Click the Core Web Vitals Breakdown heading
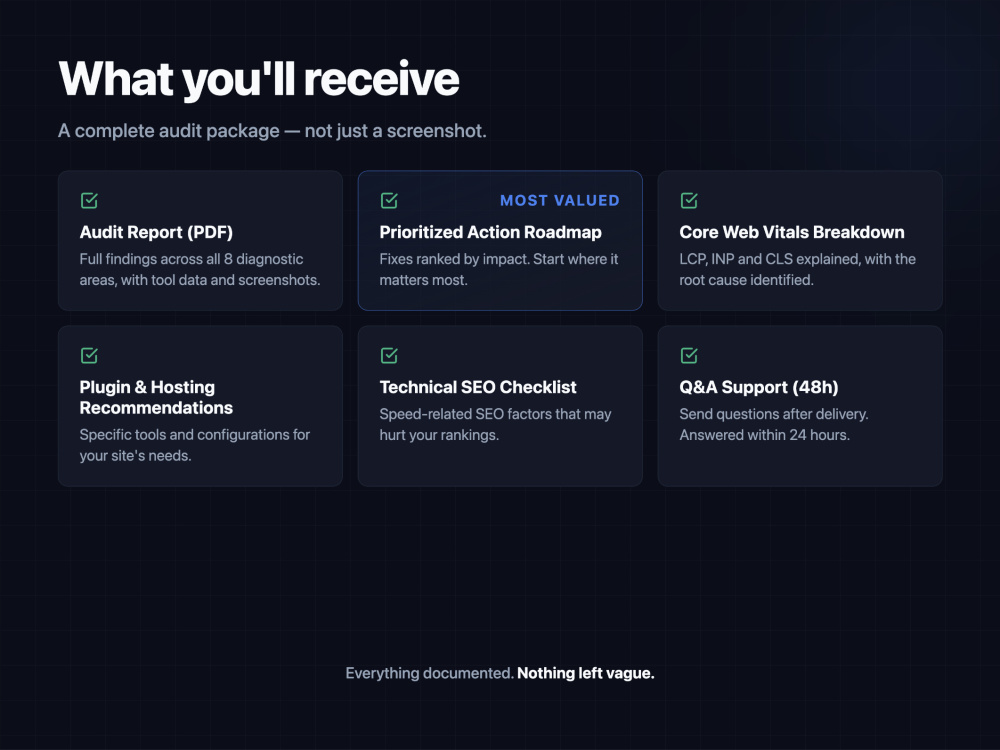This screenshot has height=750, width=1000. [x=791, y=232]
